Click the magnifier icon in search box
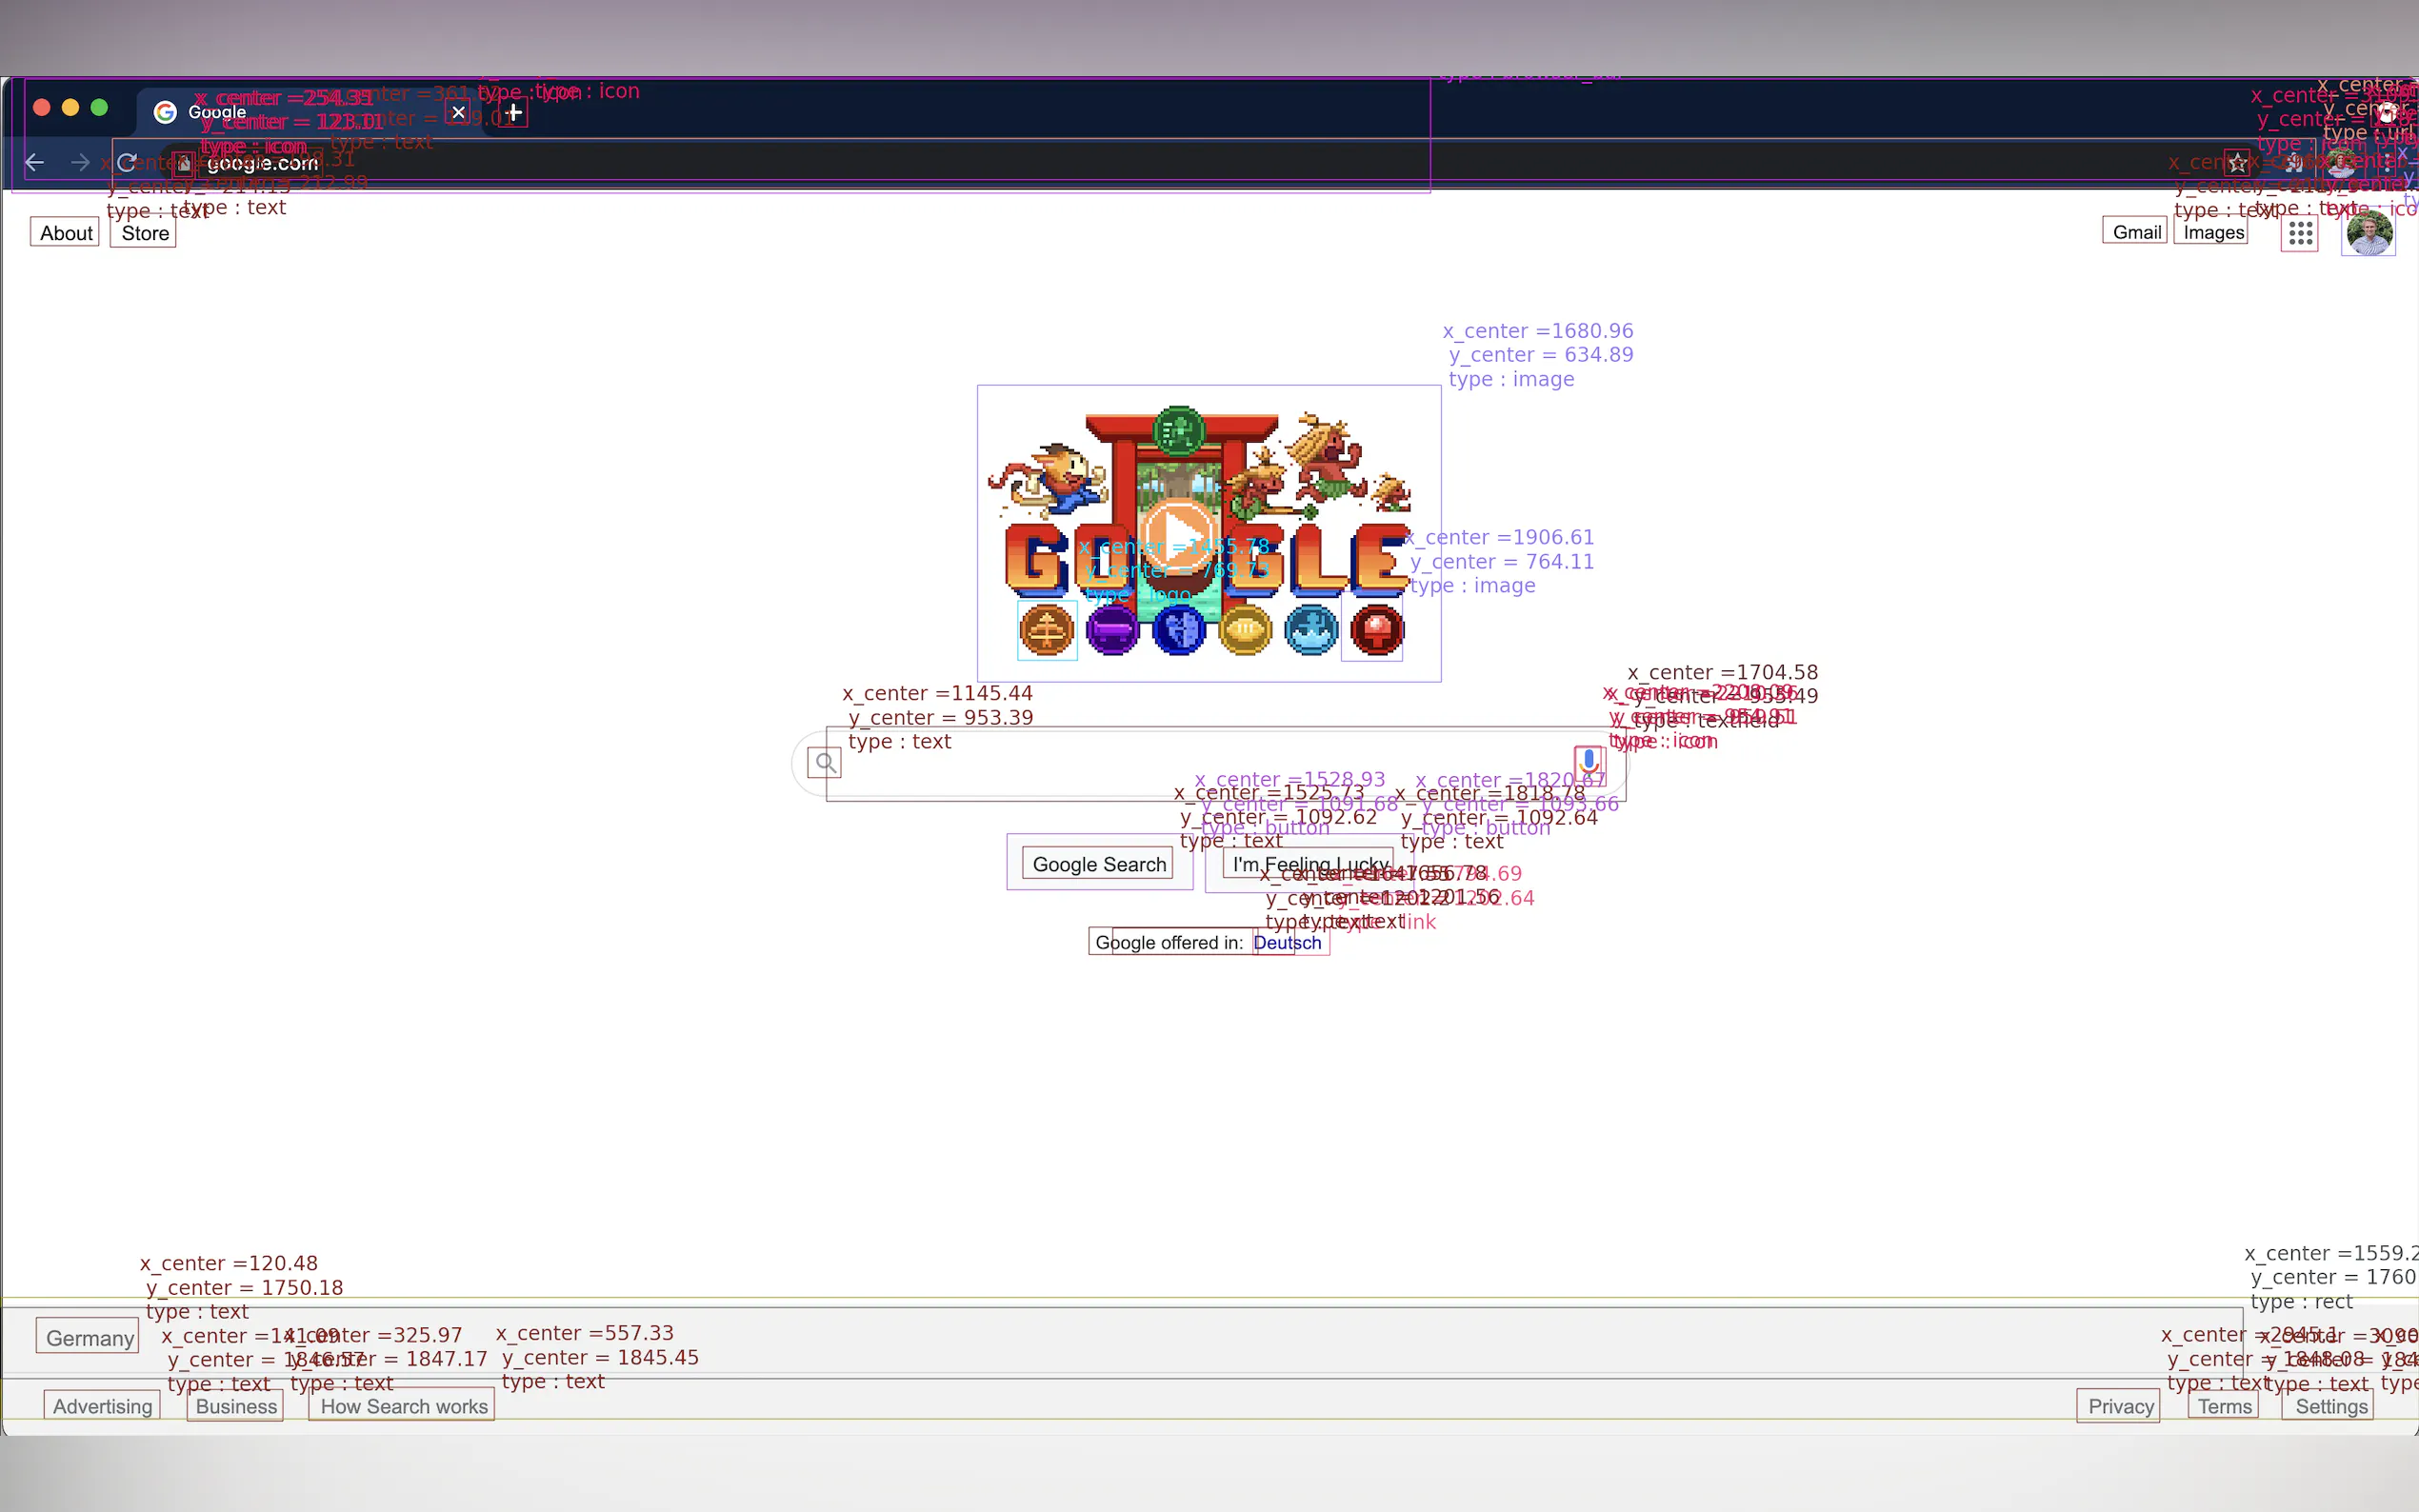Viewport: 2419px width, 1512px height. tap(824, 763)
